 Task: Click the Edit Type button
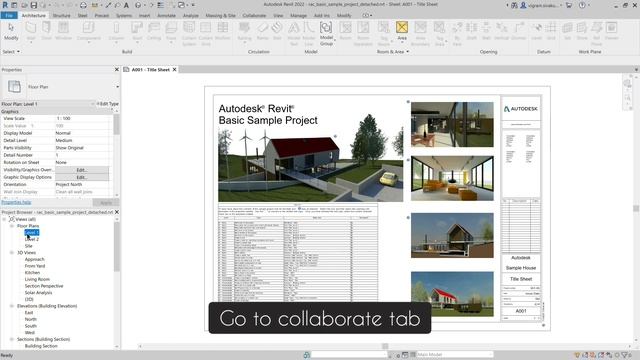[108, 104]
